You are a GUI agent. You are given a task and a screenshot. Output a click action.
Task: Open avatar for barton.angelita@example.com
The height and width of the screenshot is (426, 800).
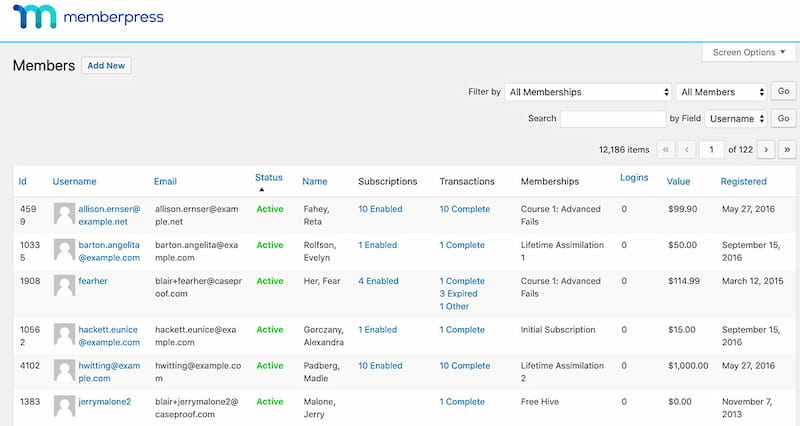[64, 249]
